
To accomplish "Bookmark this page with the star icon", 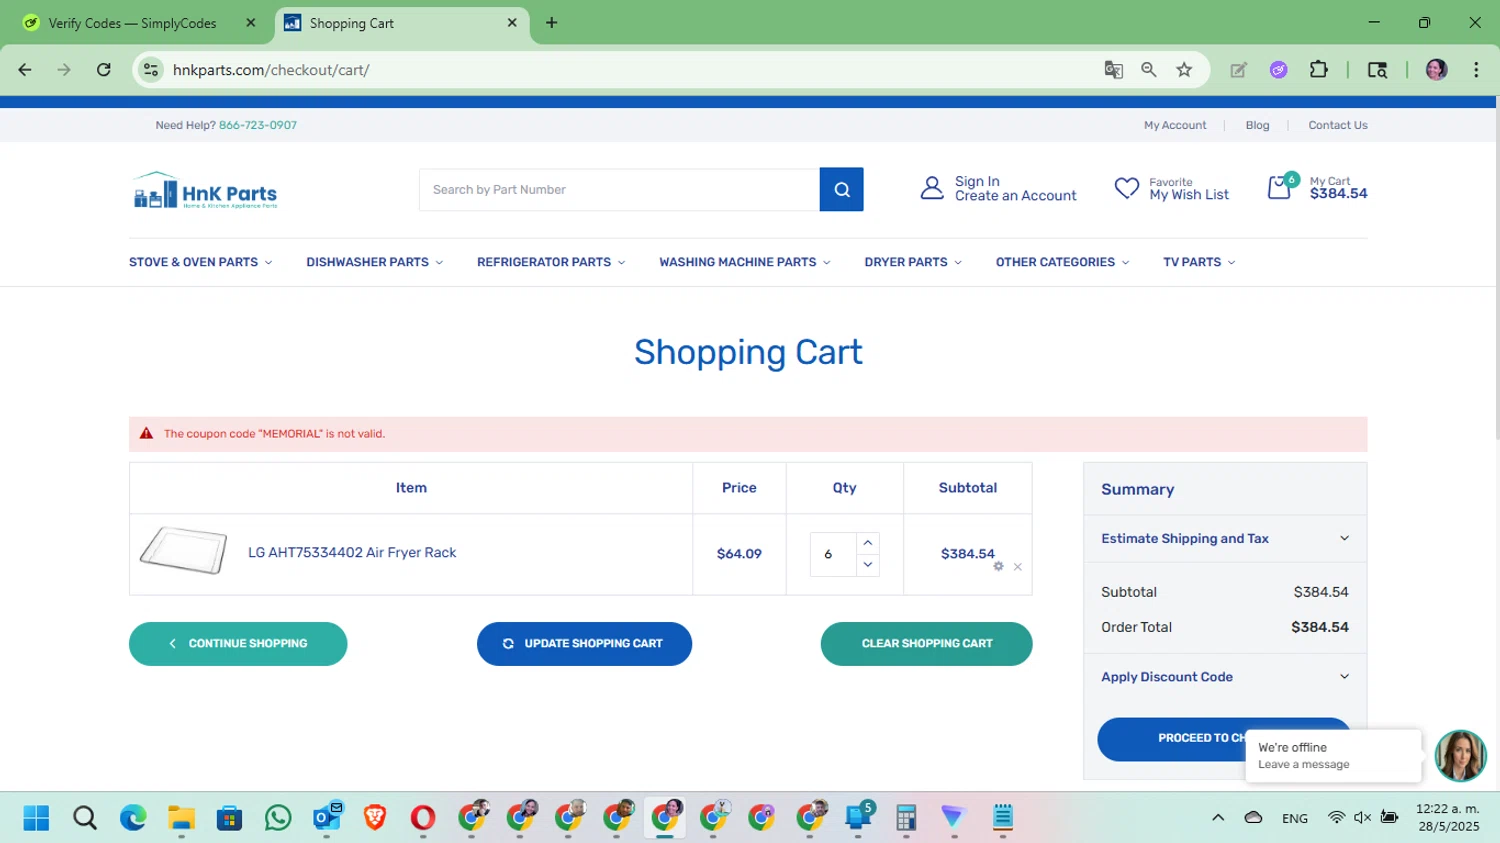I will (1185, 70).
